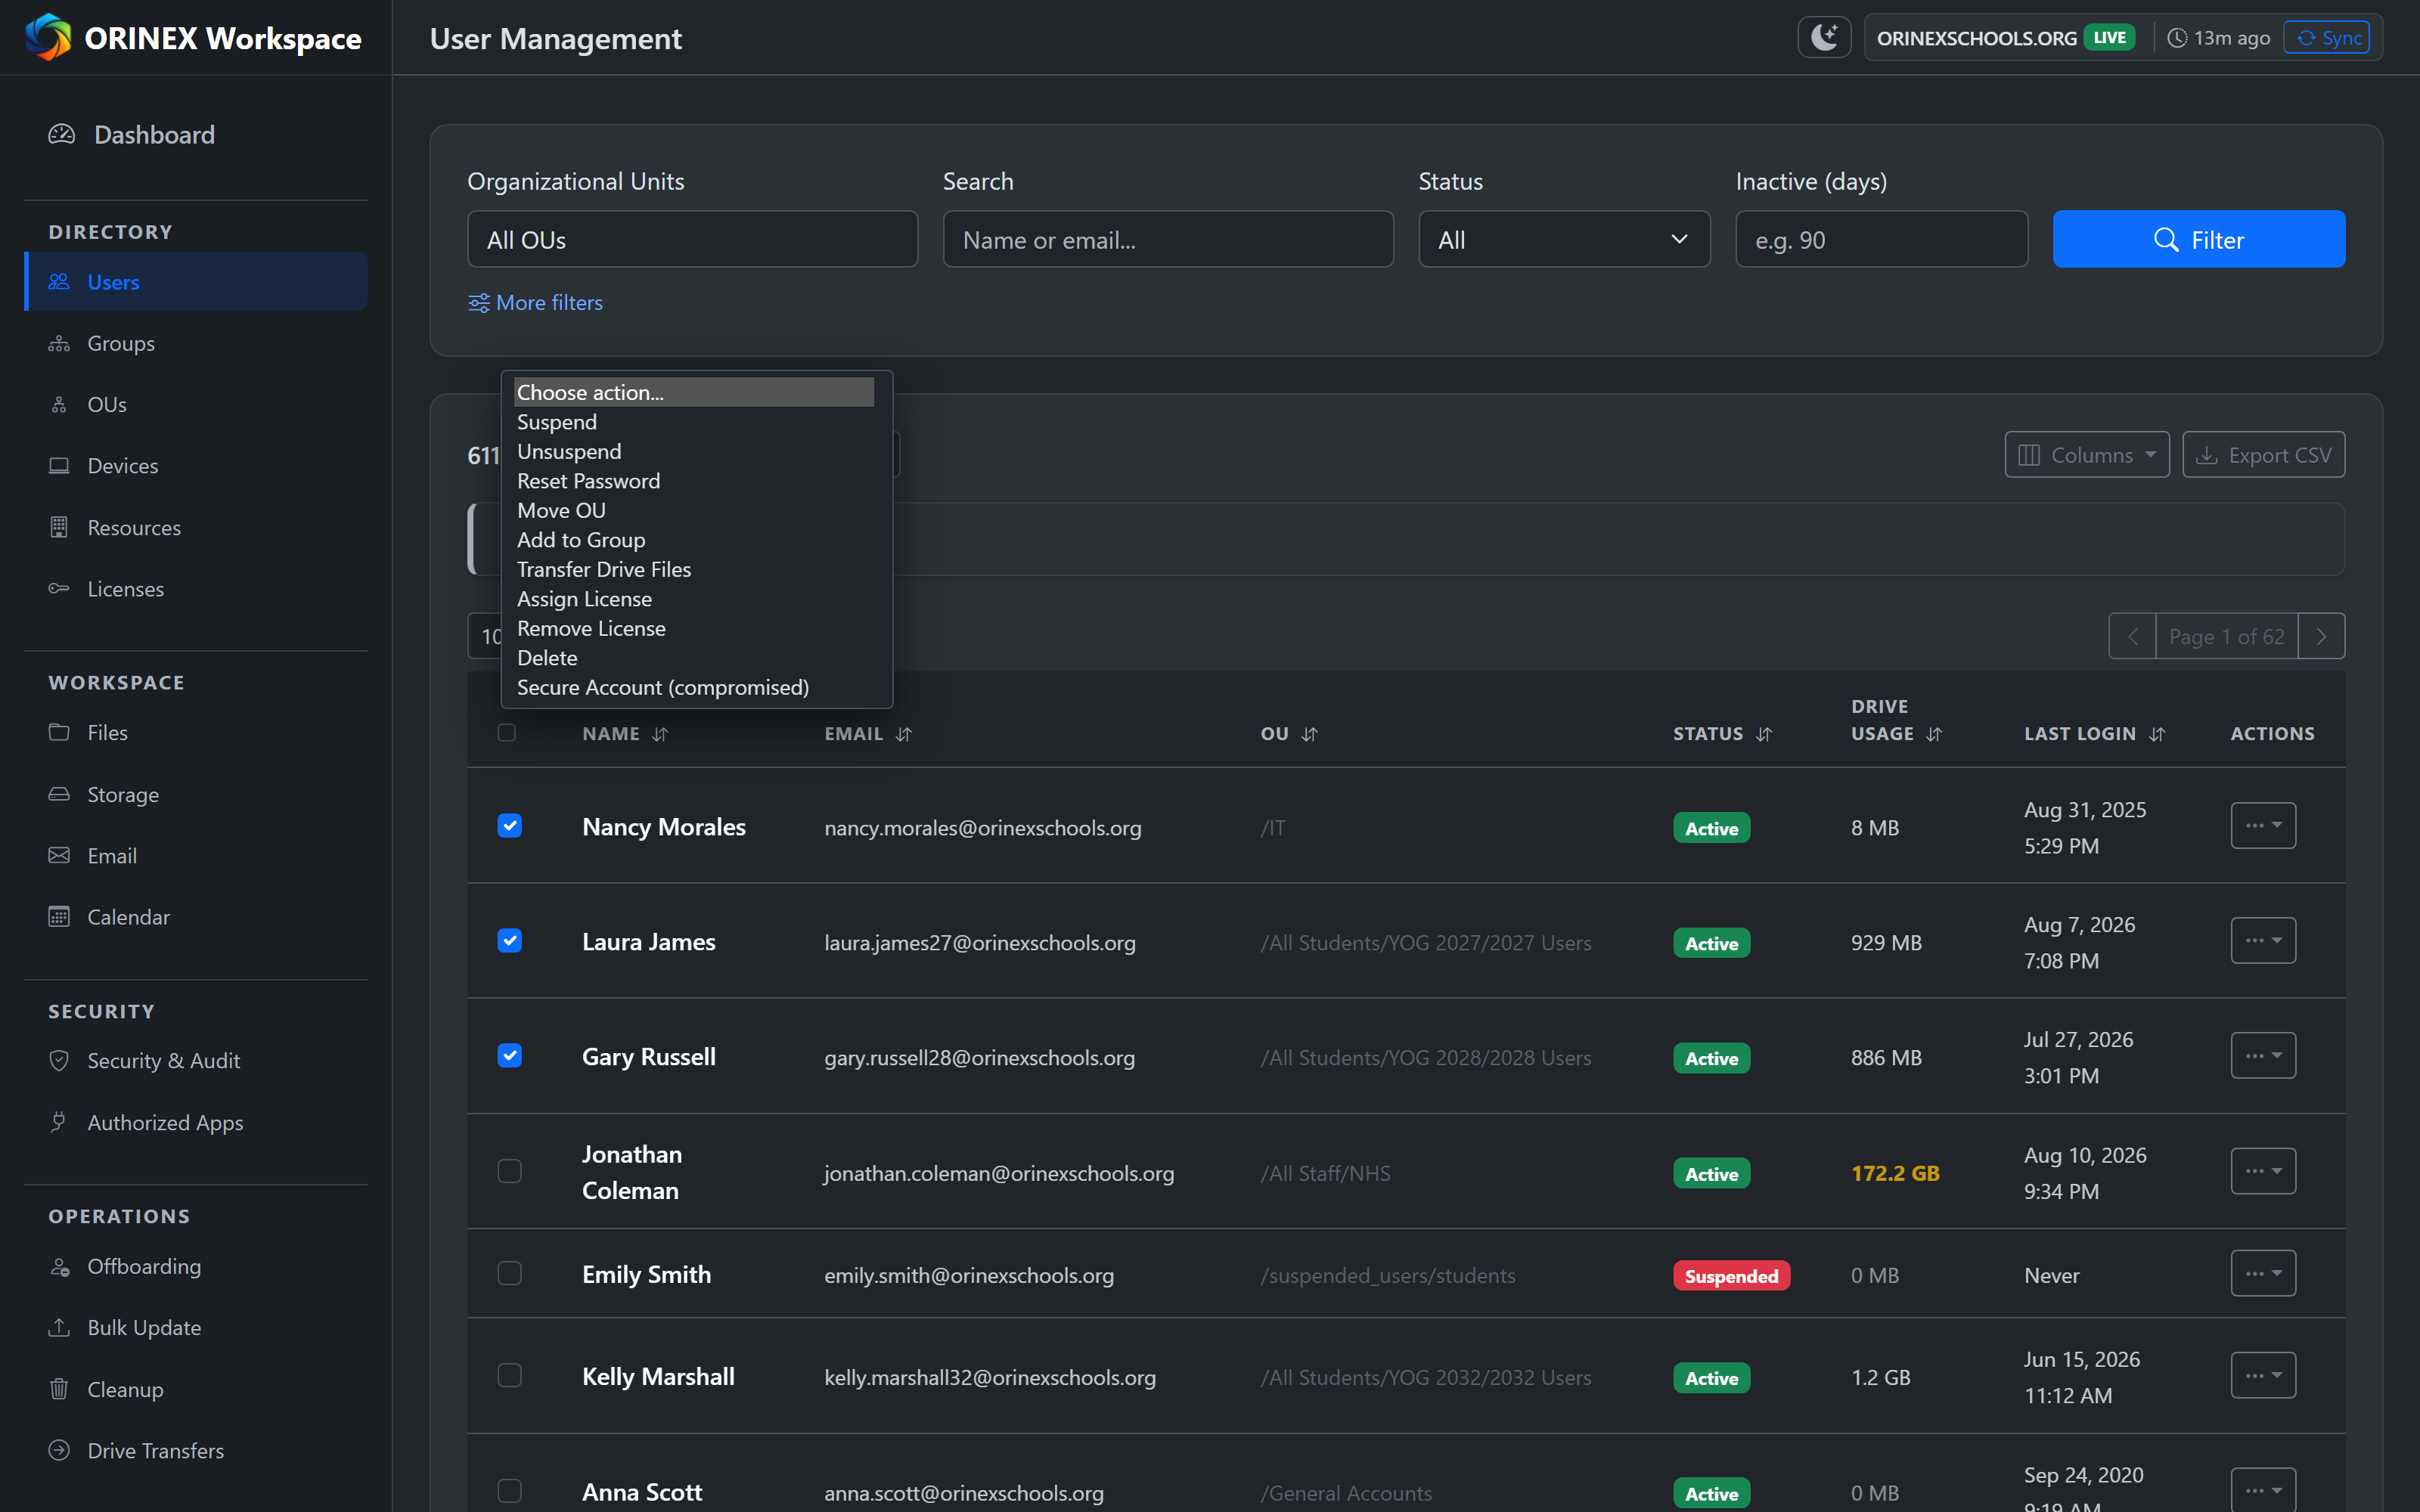Viewport: 2420px width, 1512px height.
Task: Uncheck Gary Russell row checkbox
Action: point(509,1056)
